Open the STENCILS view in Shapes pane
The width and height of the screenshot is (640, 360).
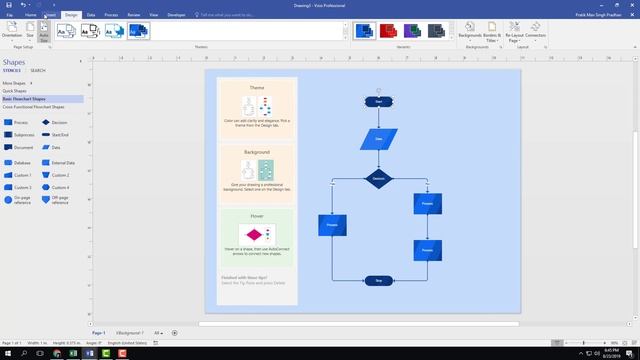pos(11,71)
